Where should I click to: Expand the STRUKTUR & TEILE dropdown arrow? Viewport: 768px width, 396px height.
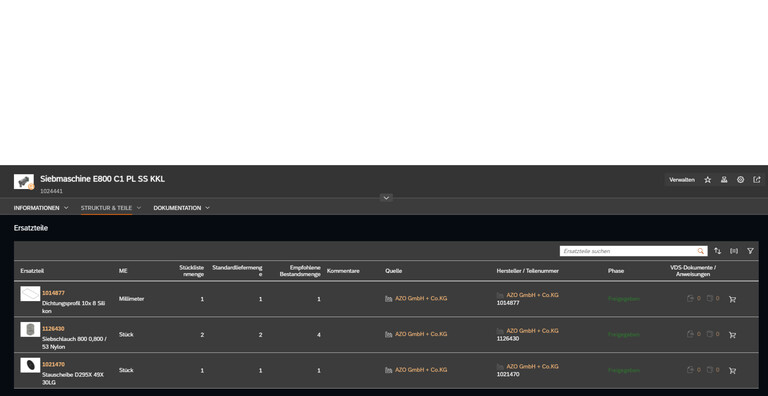pyautogui.click(x=139, y=208)
